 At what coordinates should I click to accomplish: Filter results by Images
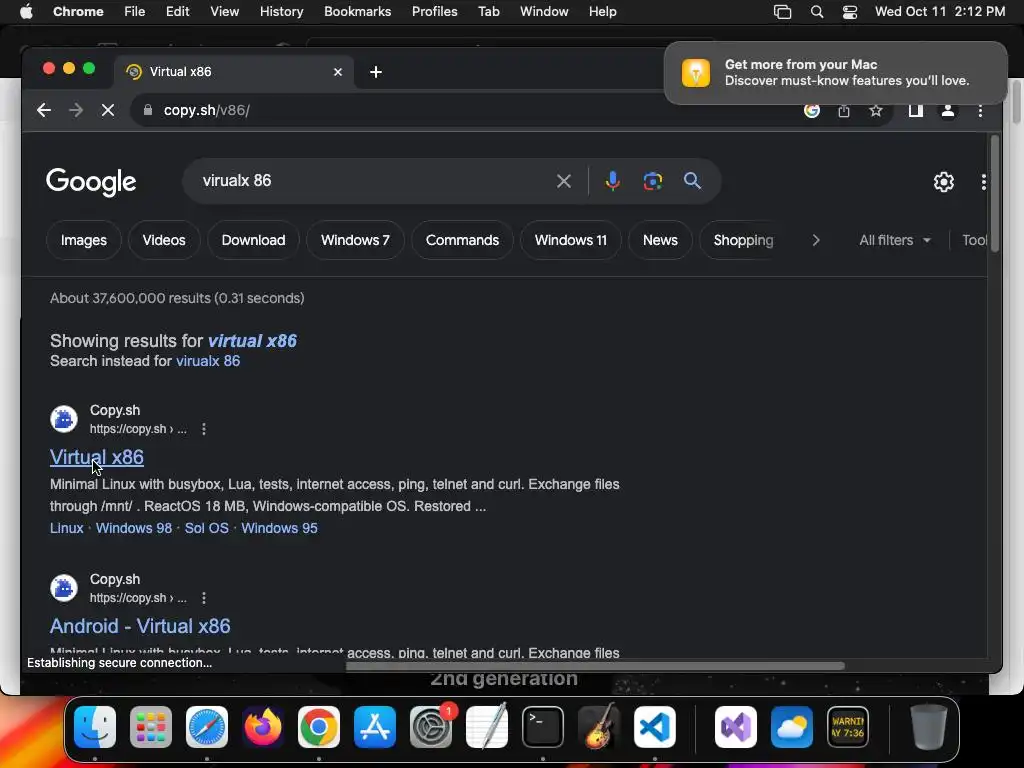(x=84, y=240)
